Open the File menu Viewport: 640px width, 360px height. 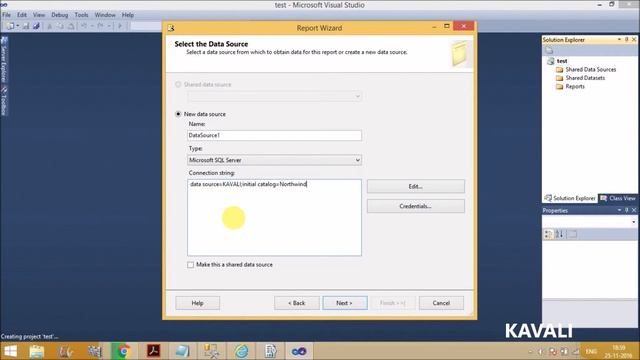7,15
